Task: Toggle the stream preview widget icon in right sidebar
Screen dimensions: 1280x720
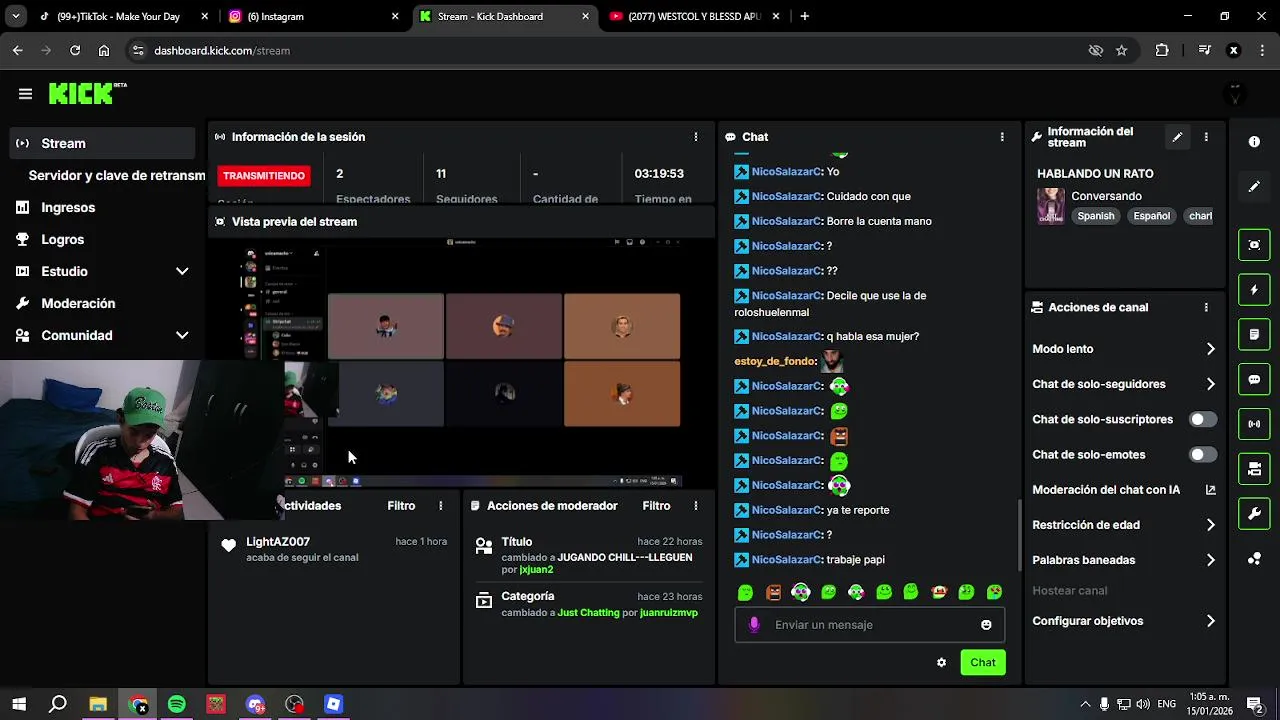Action: [x=1254, y=245]
